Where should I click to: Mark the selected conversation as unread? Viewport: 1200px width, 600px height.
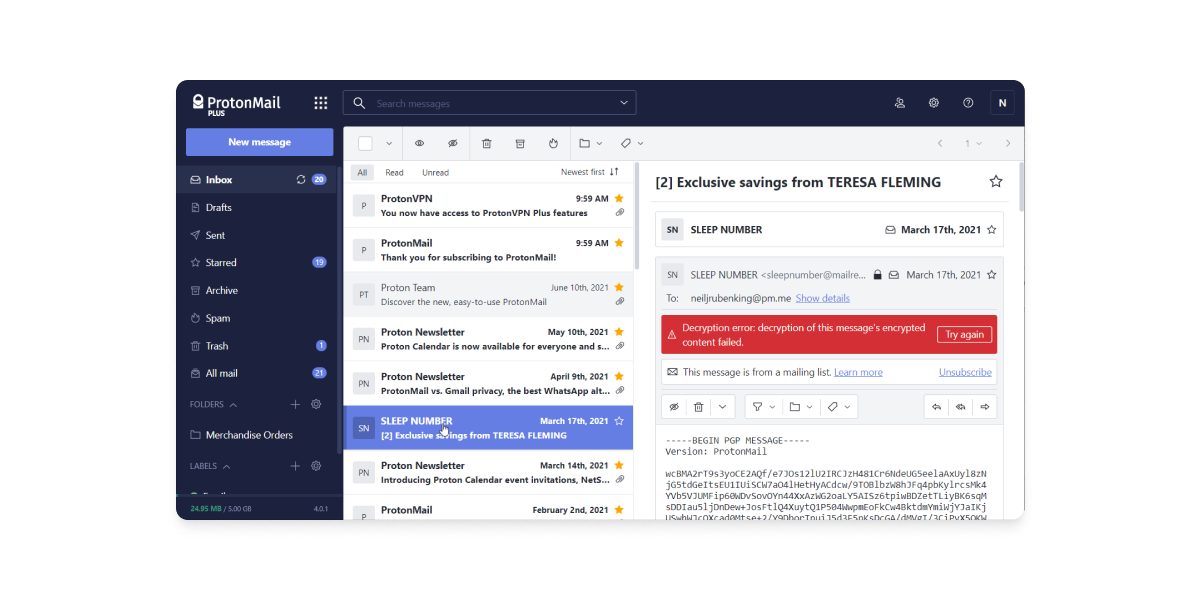(452, 143)
